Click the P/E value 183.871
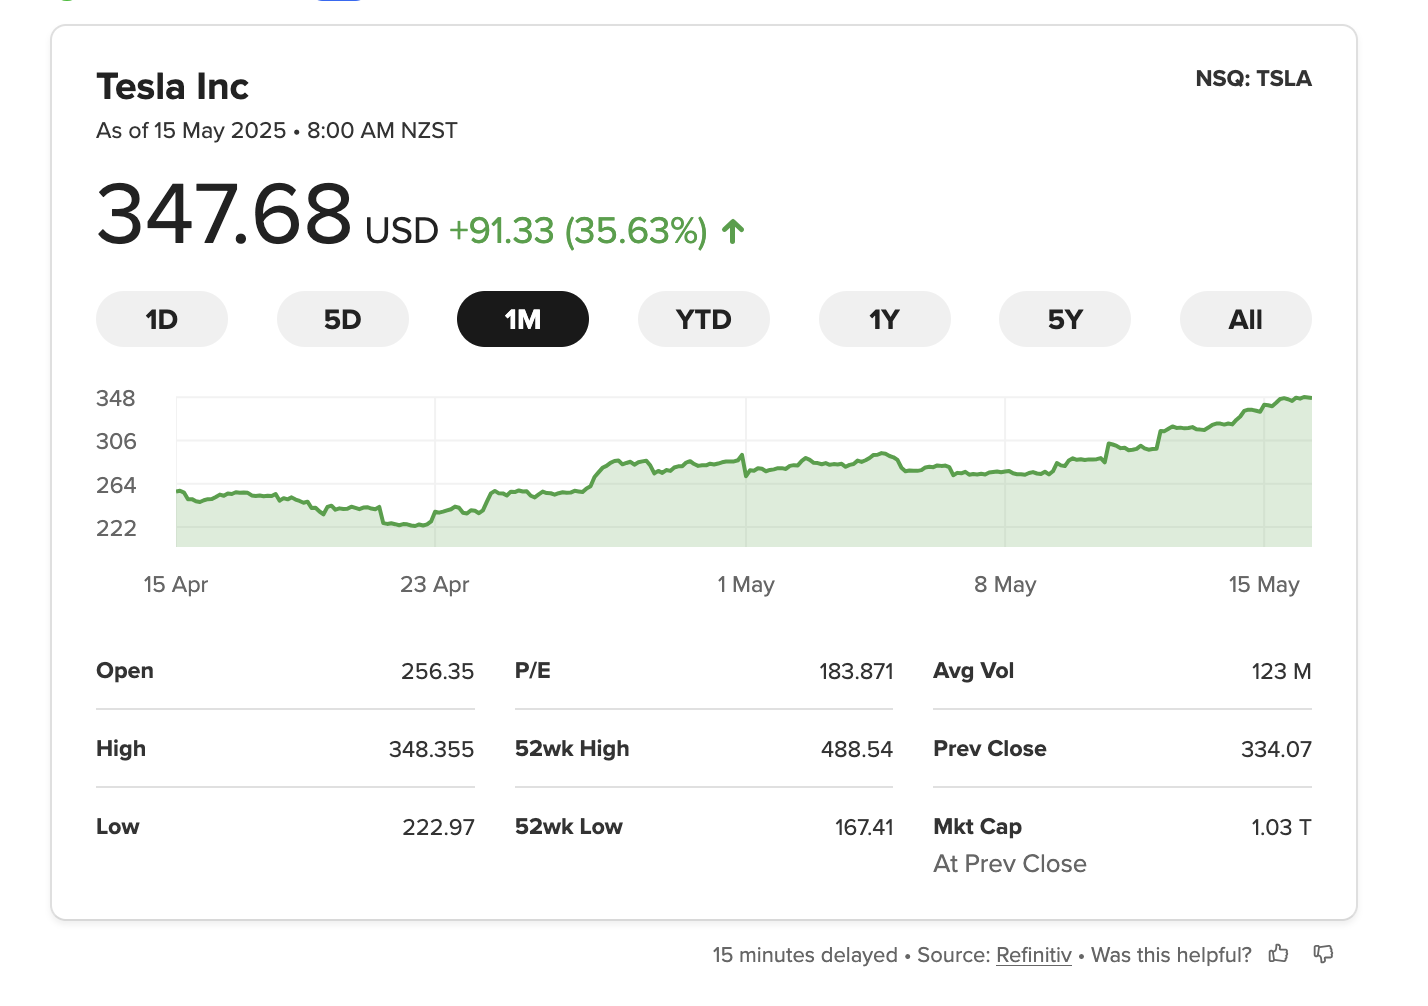Image resolution: width=1428 pixels, height=1006 pixels. (856, 671)
